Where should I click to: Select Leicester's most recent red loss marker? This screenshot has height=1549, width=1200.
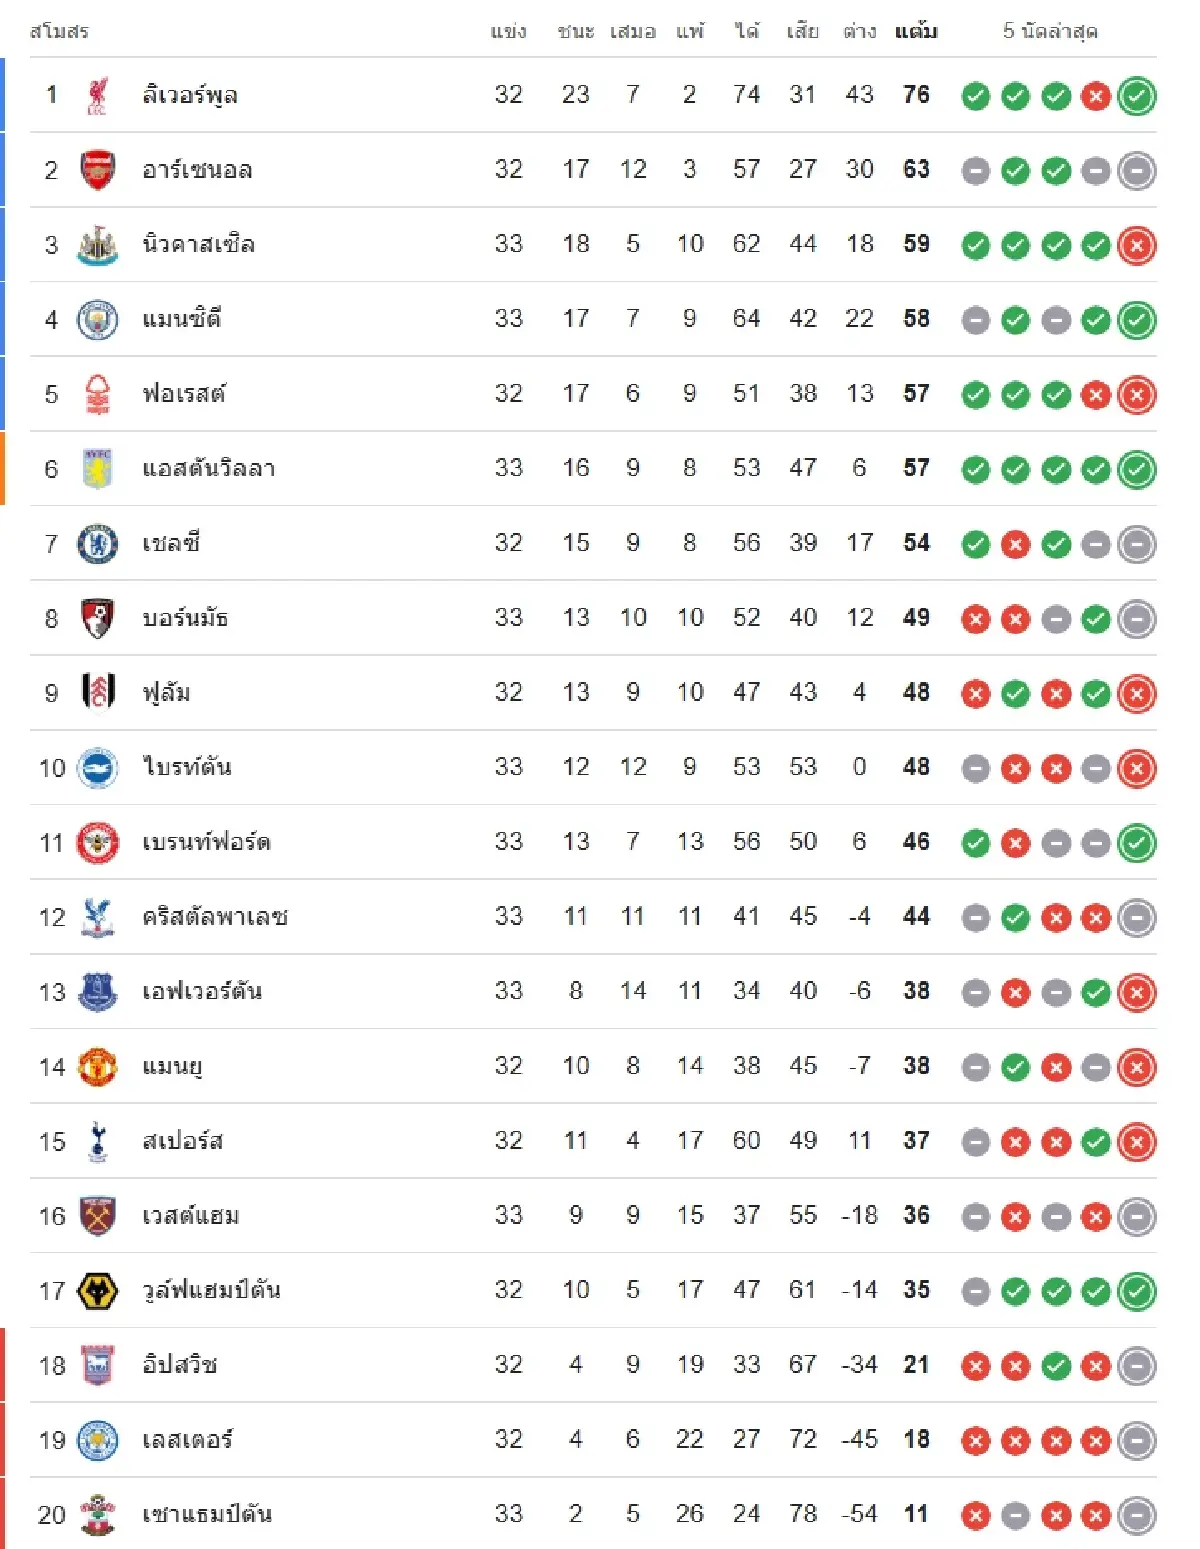pyautogui.click(x=1095, y=1439)
